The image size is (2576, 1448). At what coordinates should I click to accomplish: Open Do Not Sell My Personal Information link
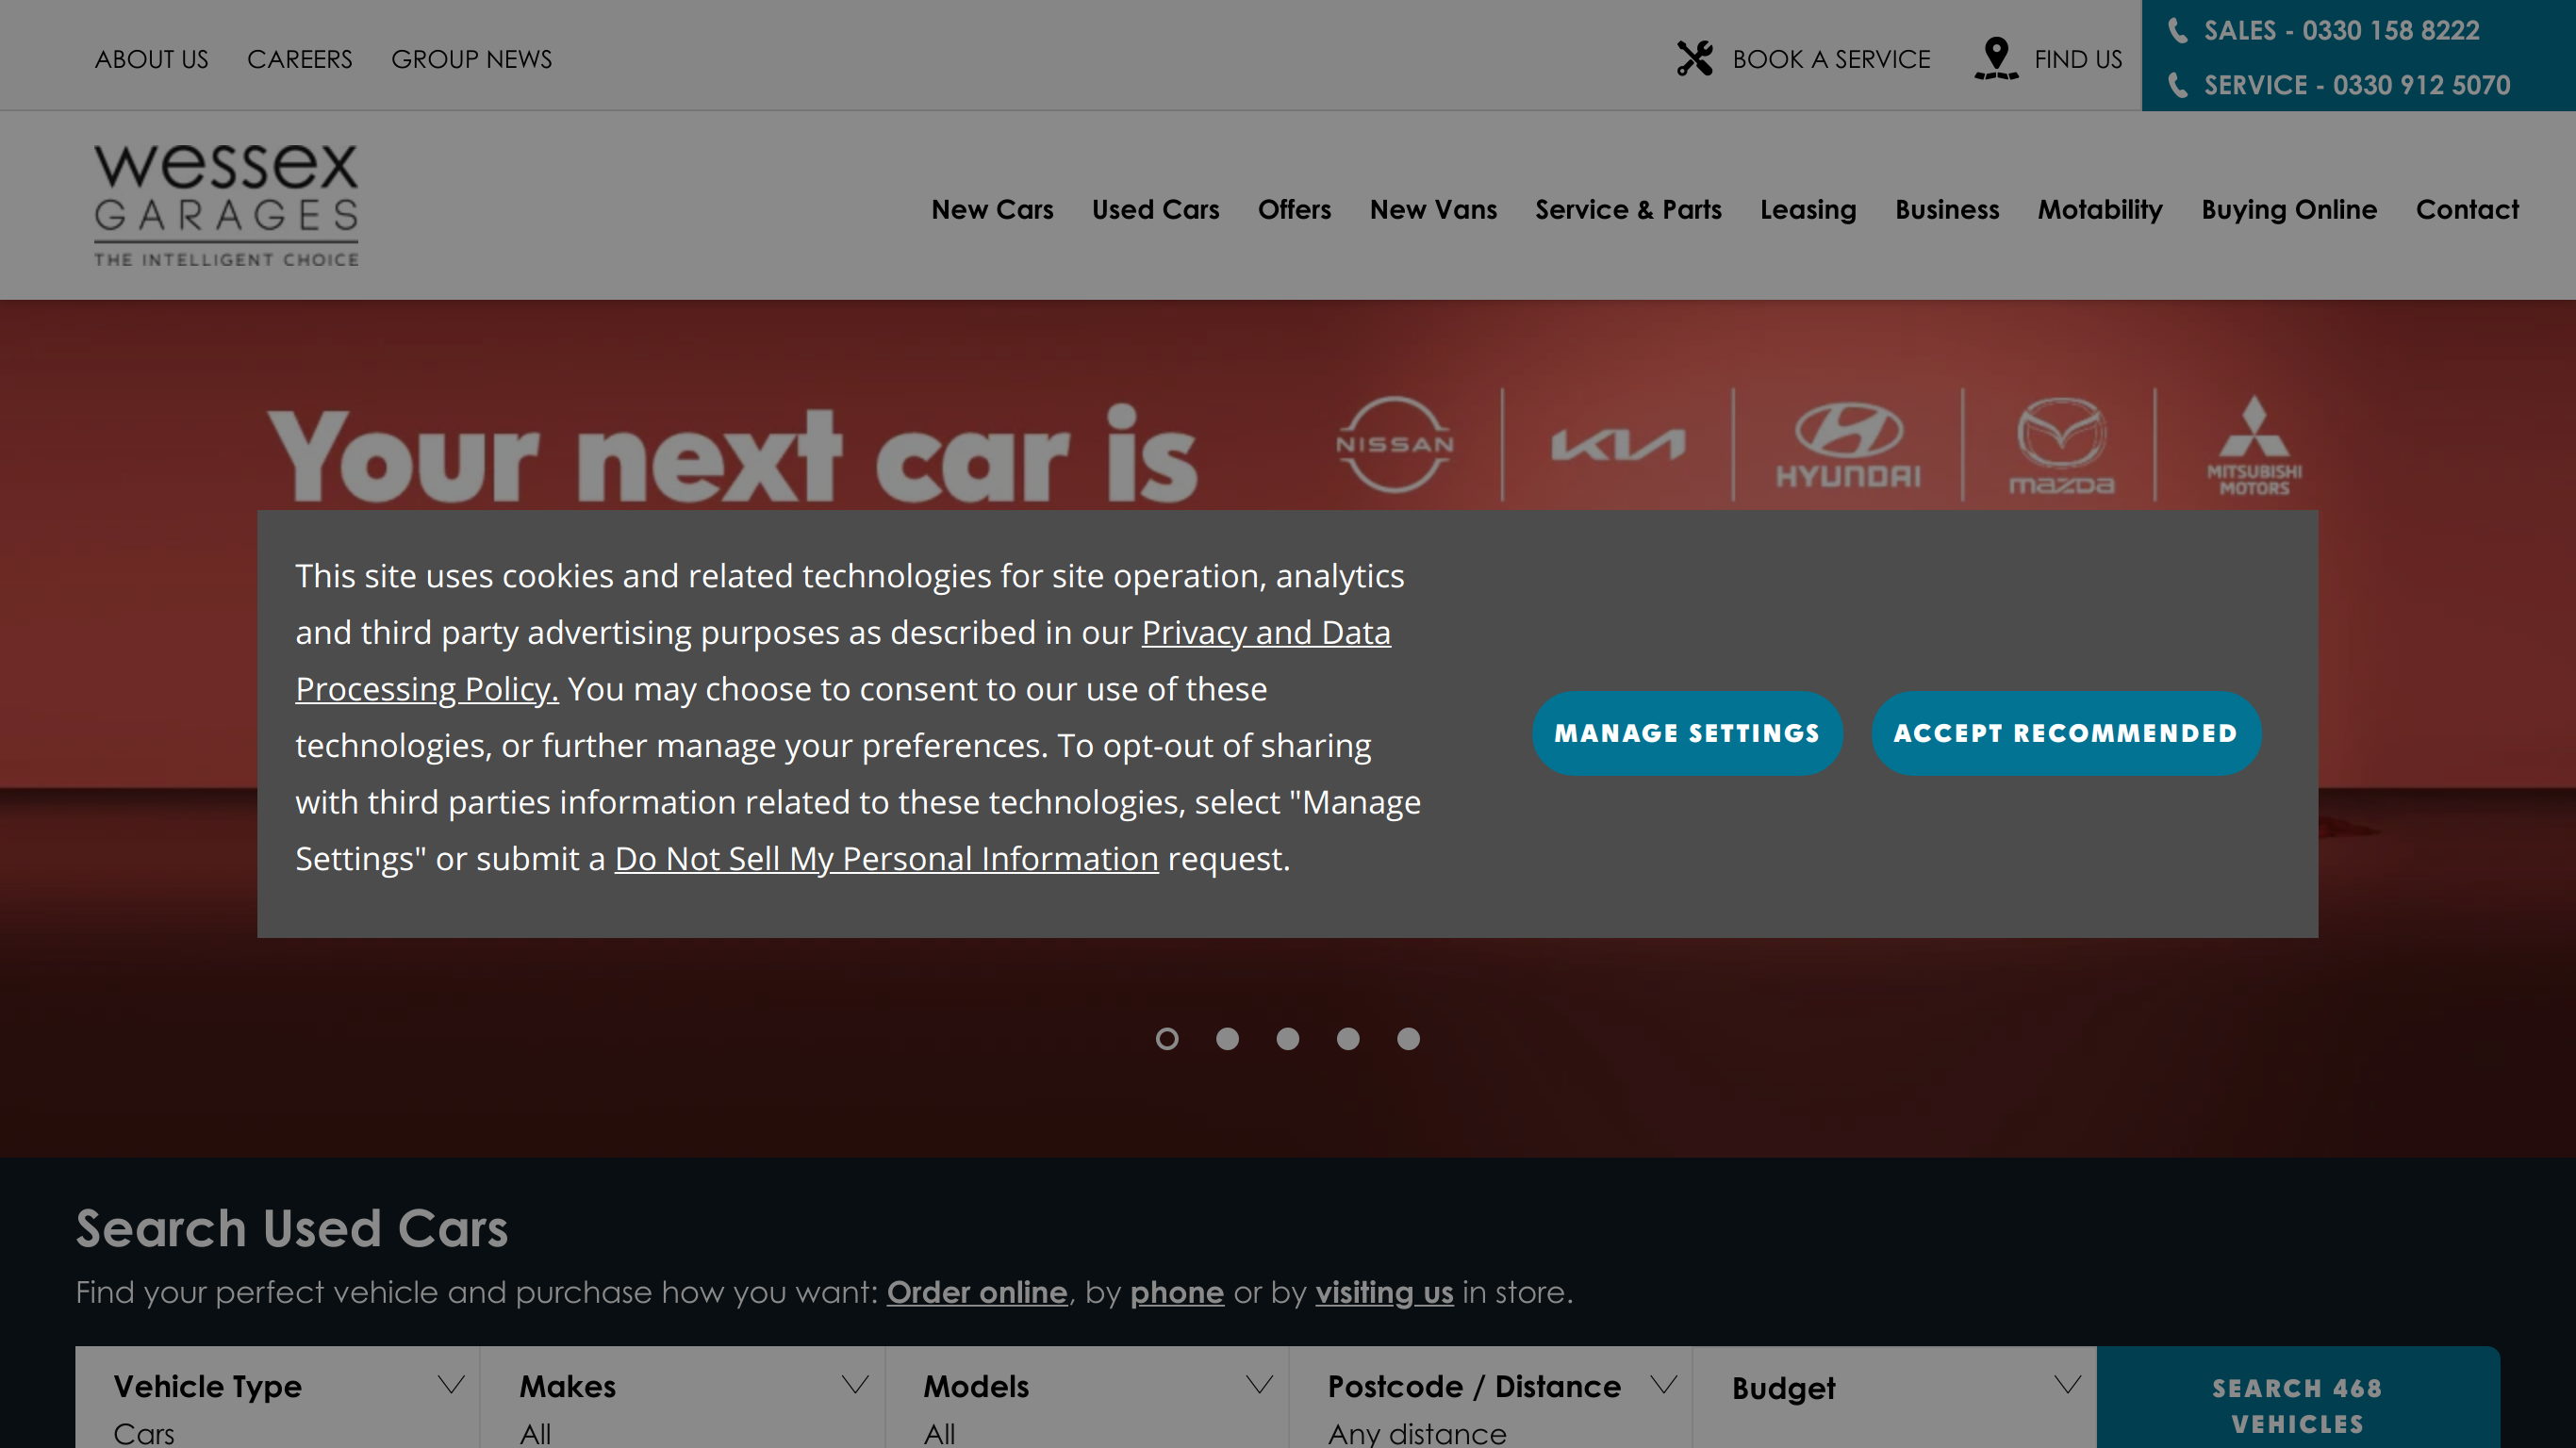[x=886, y=858]
